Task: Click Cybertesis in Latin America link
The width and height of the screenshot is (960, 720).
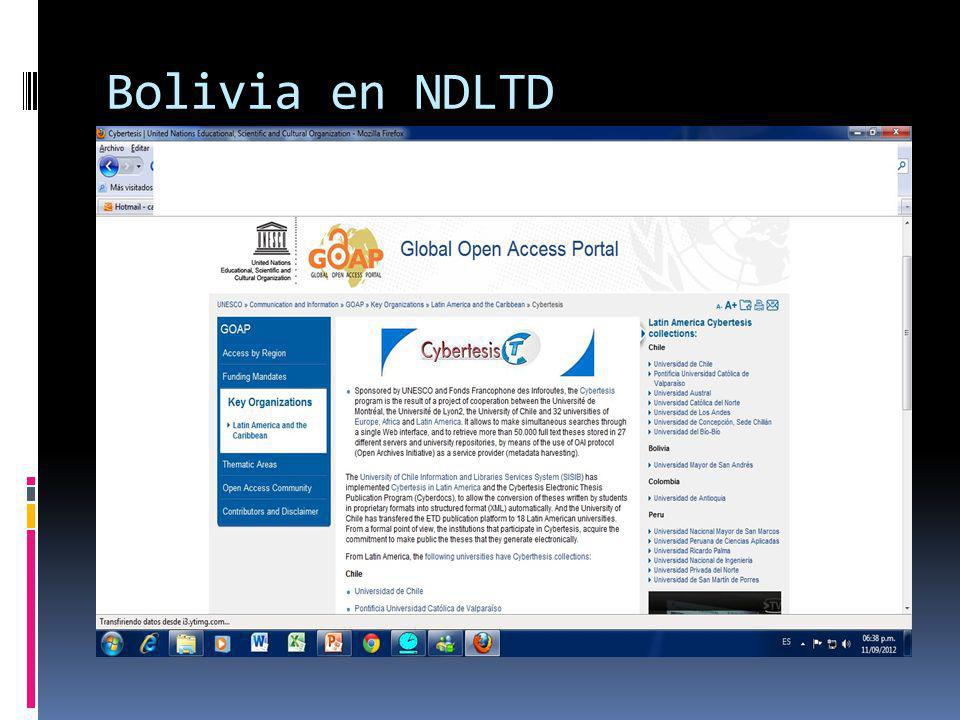Action: click(x=435, y=487)
